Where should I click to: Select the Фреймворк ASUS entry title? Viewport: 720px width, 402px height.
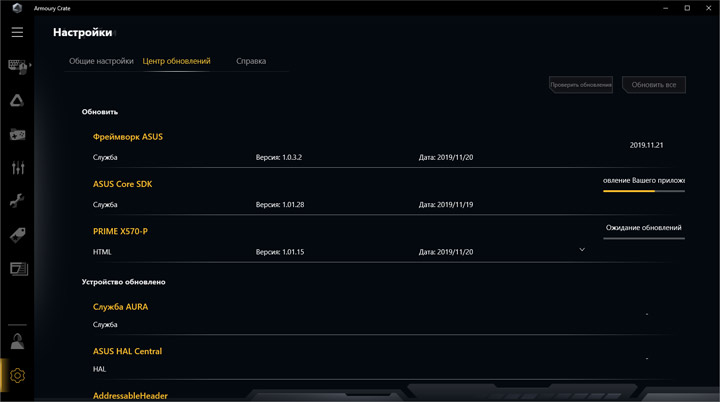128,137
